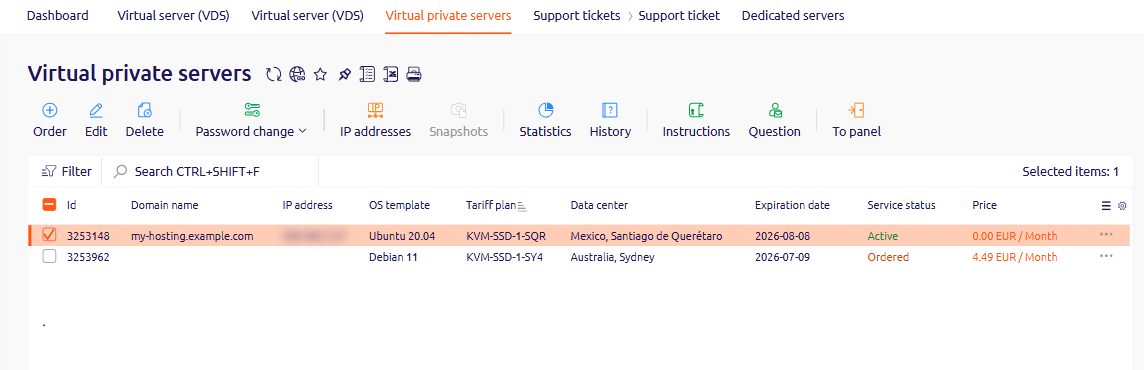Select the Debian 11 cell

[x=393, y=257]
